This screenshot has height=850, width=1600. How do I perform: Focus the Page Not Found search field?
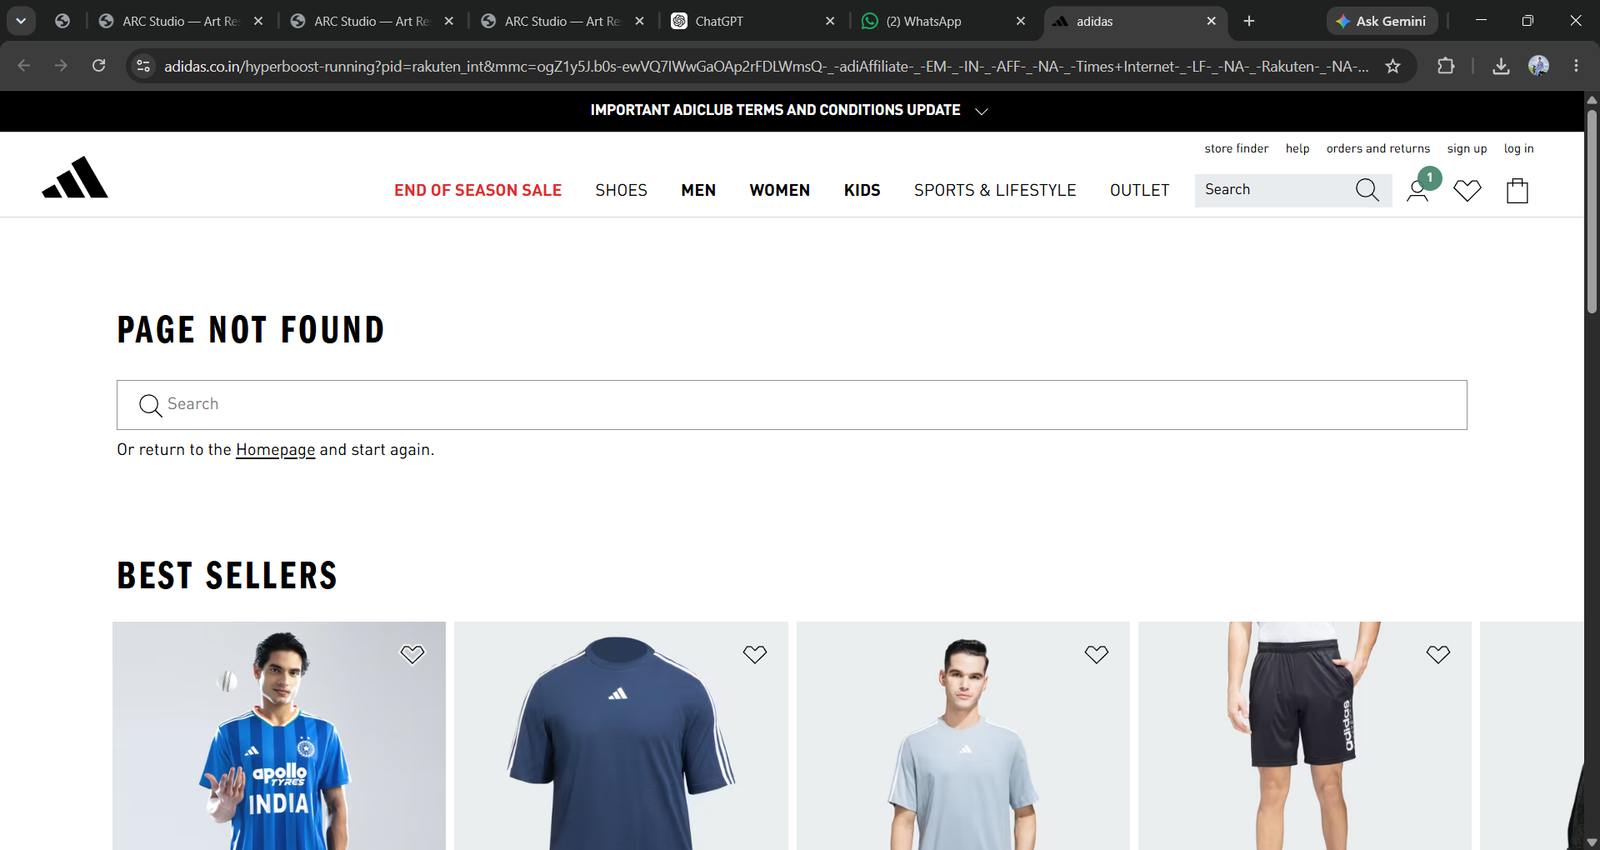point(792,405)
